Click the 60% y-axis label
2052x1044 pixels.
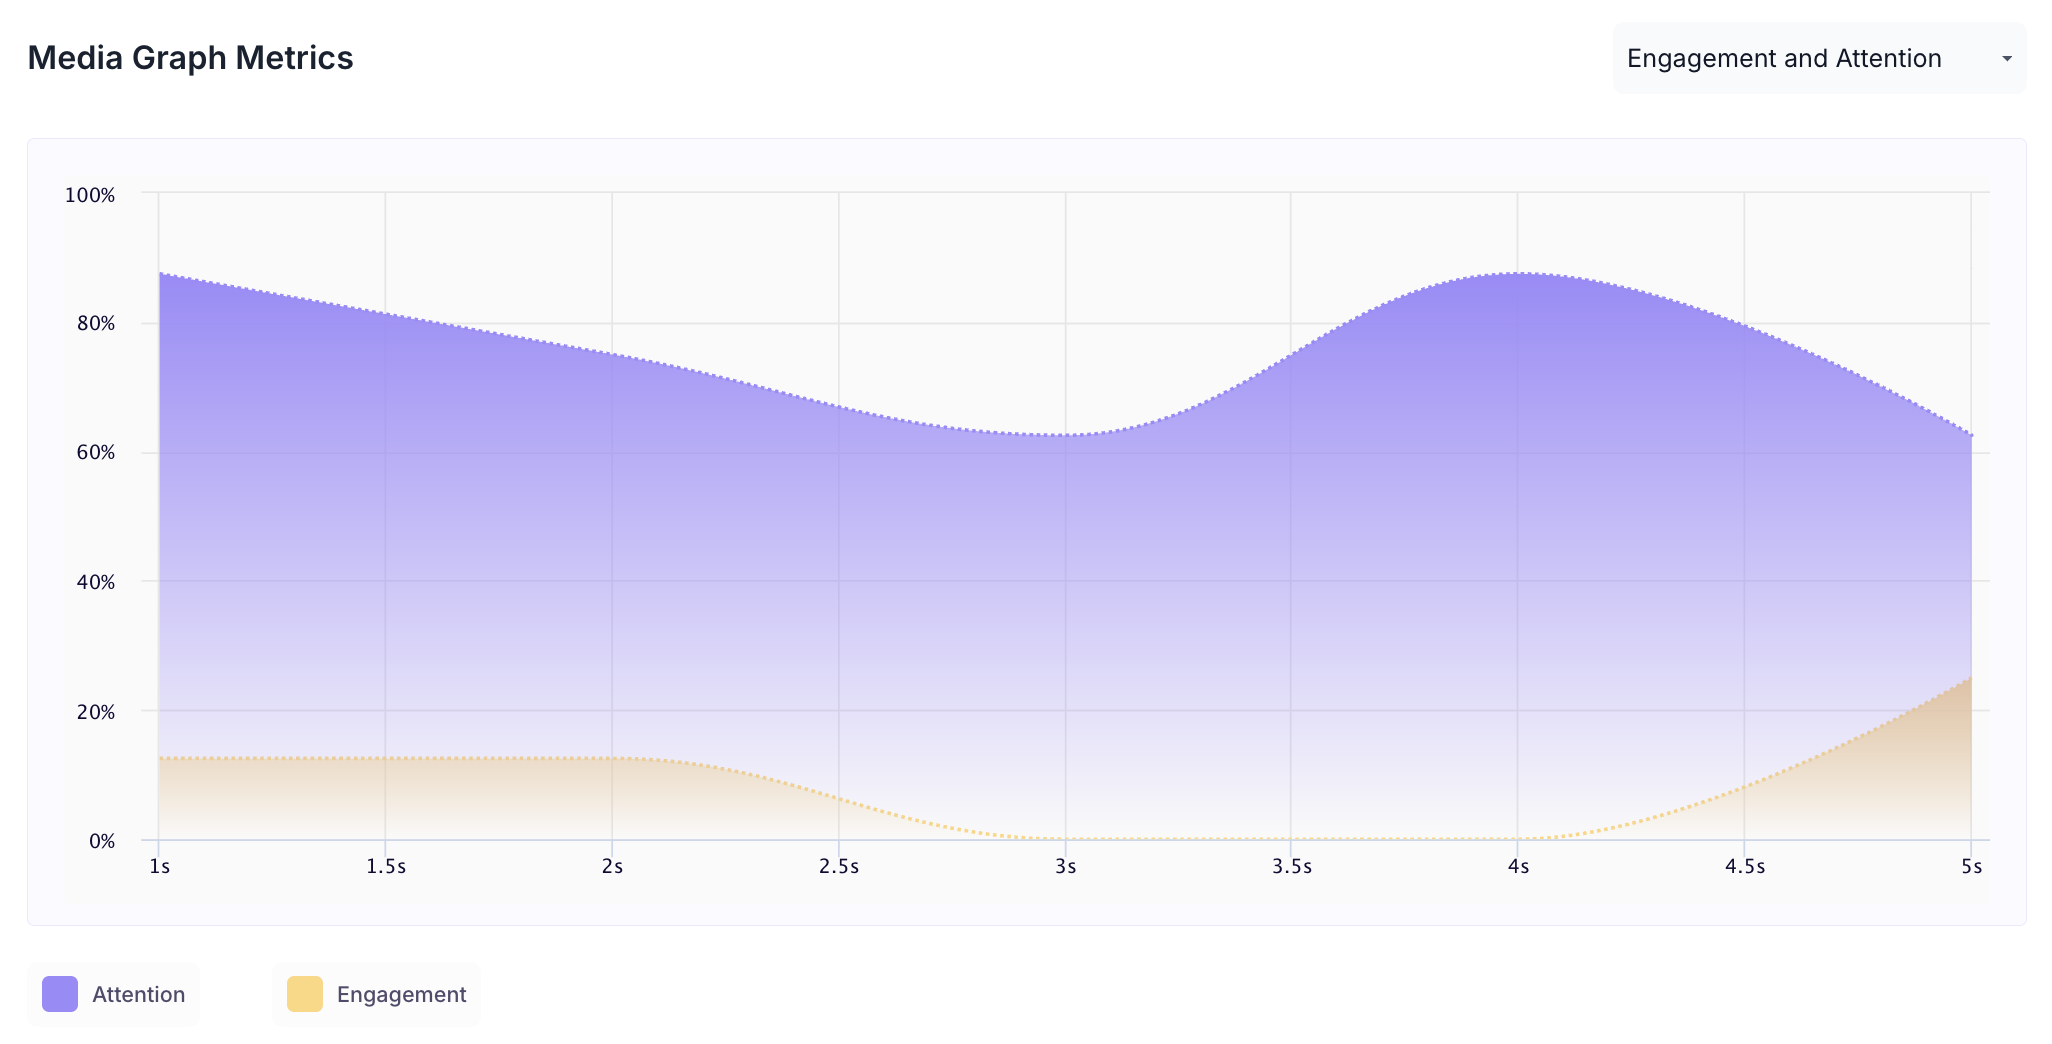tap(94, 453)
